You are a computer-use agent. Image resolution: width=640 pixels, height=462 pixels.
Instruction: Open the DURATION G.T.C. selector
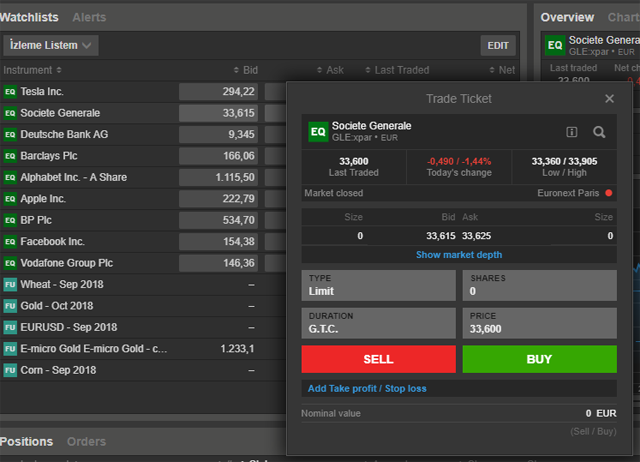pyautogui.click(x=378, y=323)
